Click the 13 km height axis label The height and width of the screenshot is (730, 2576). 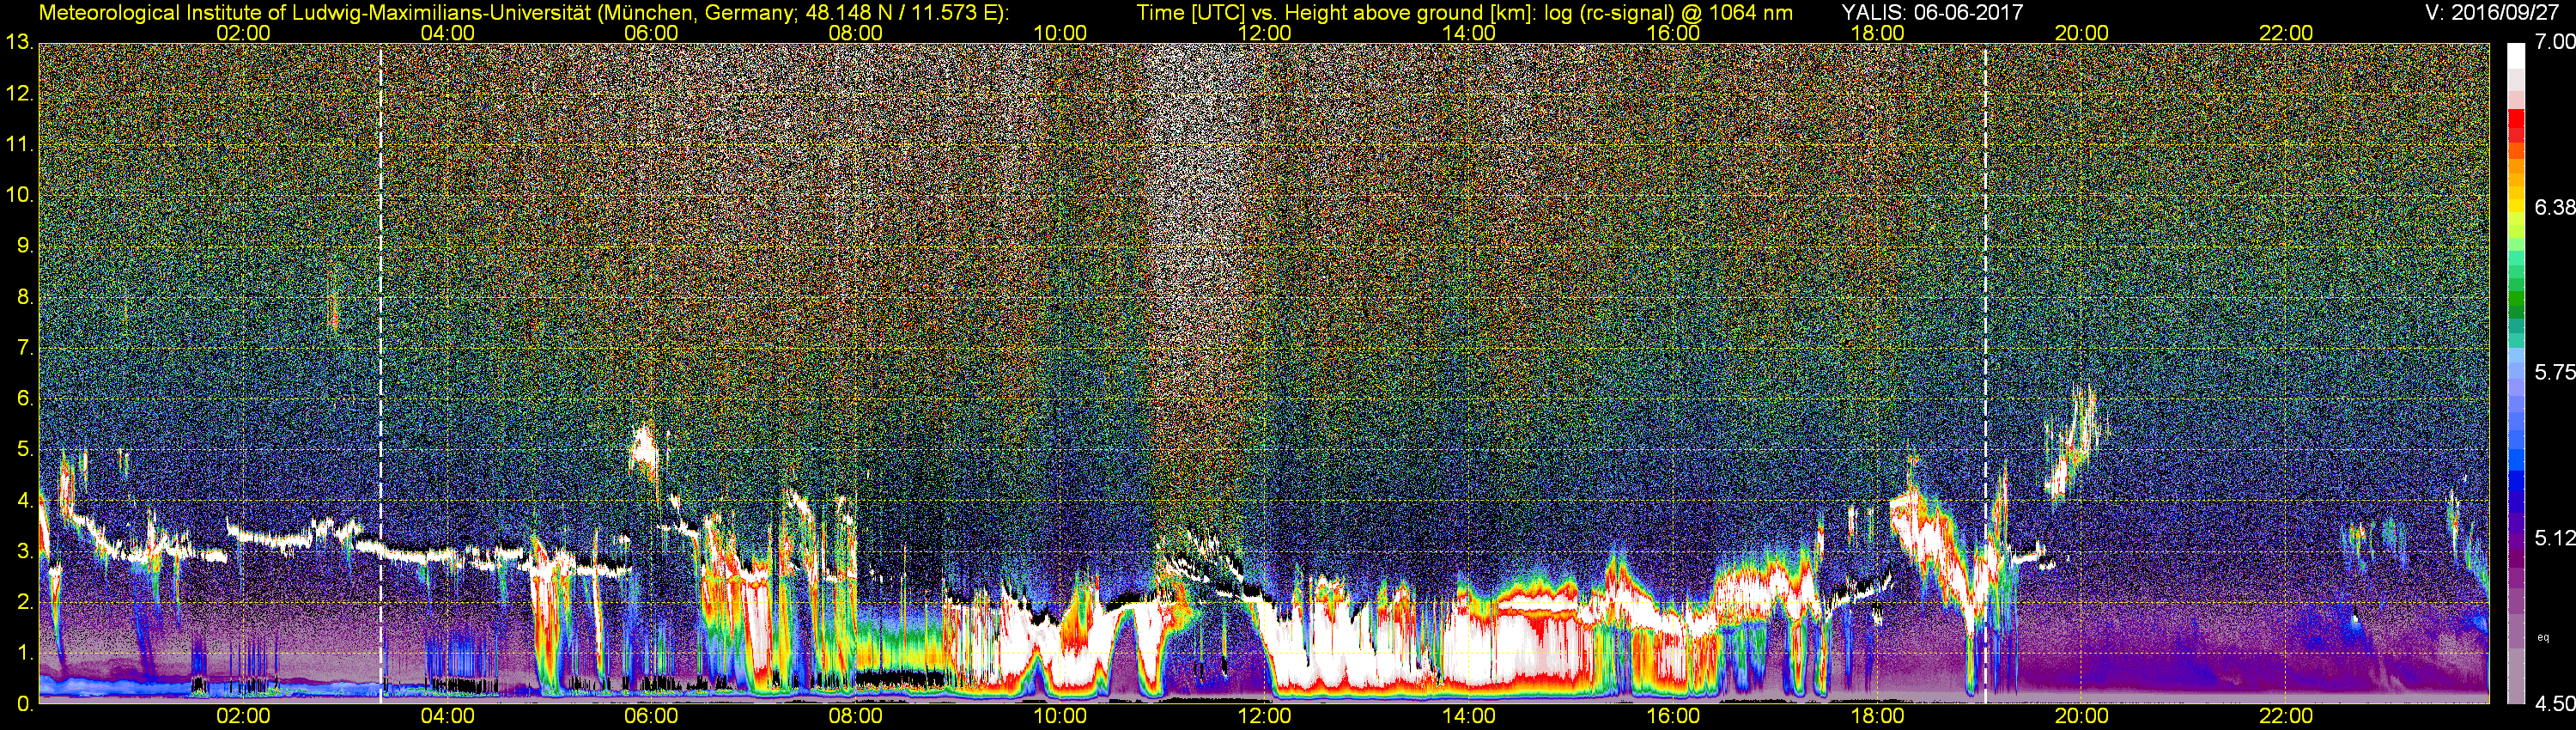click(x=19, y=43)
